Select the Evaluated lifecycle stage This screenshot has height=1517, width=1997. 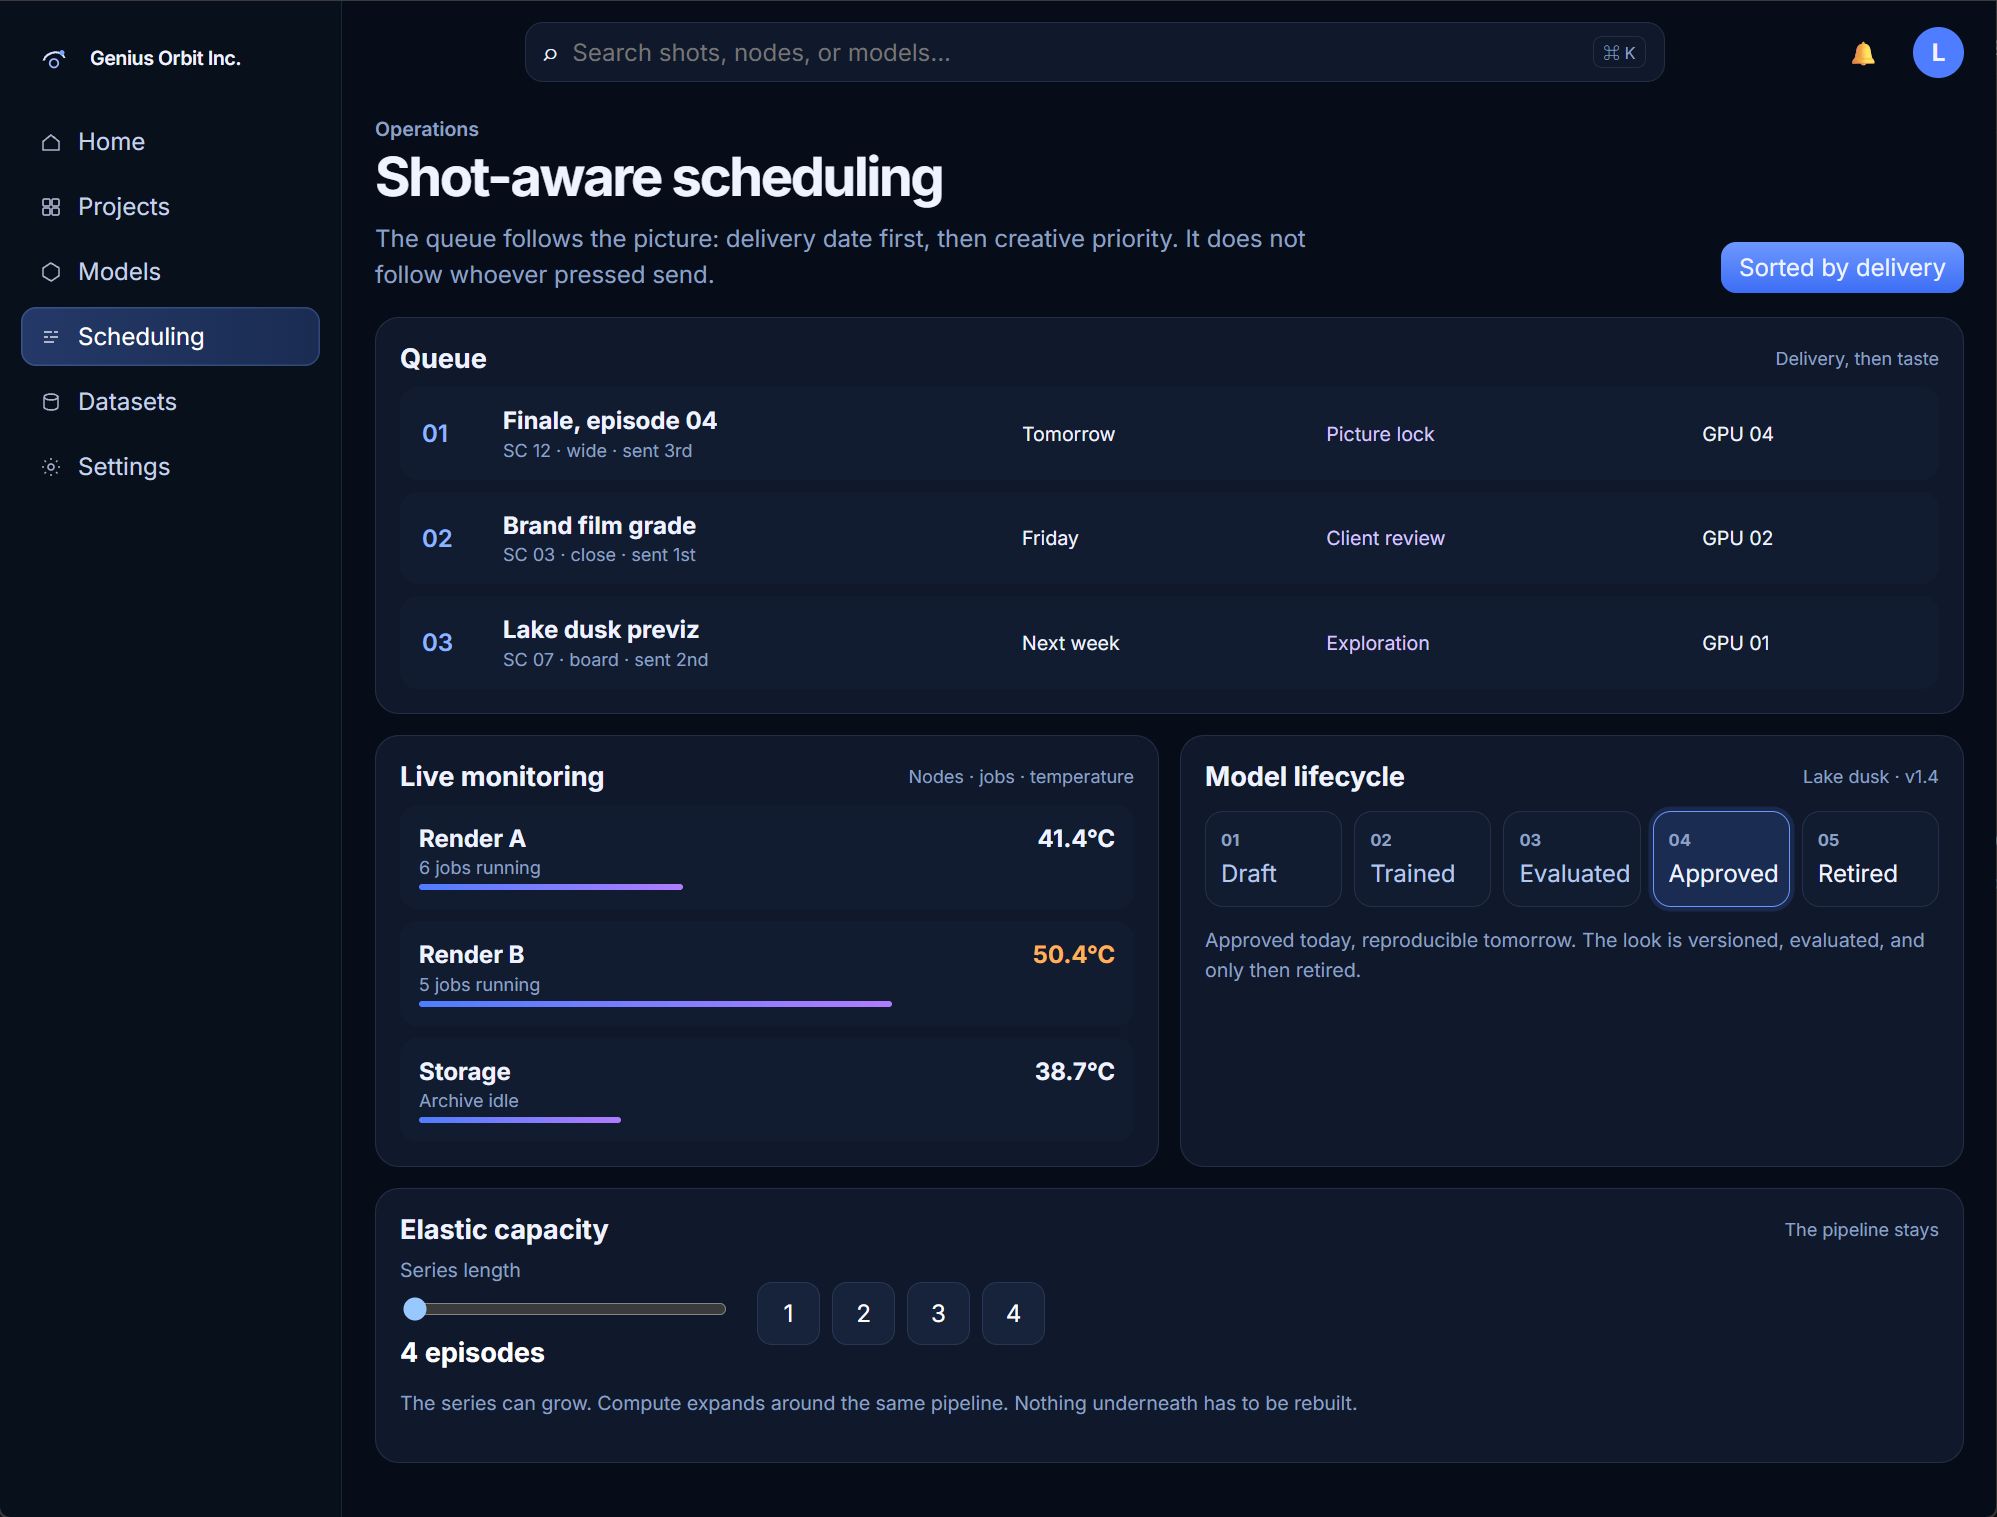[1571, 859]
